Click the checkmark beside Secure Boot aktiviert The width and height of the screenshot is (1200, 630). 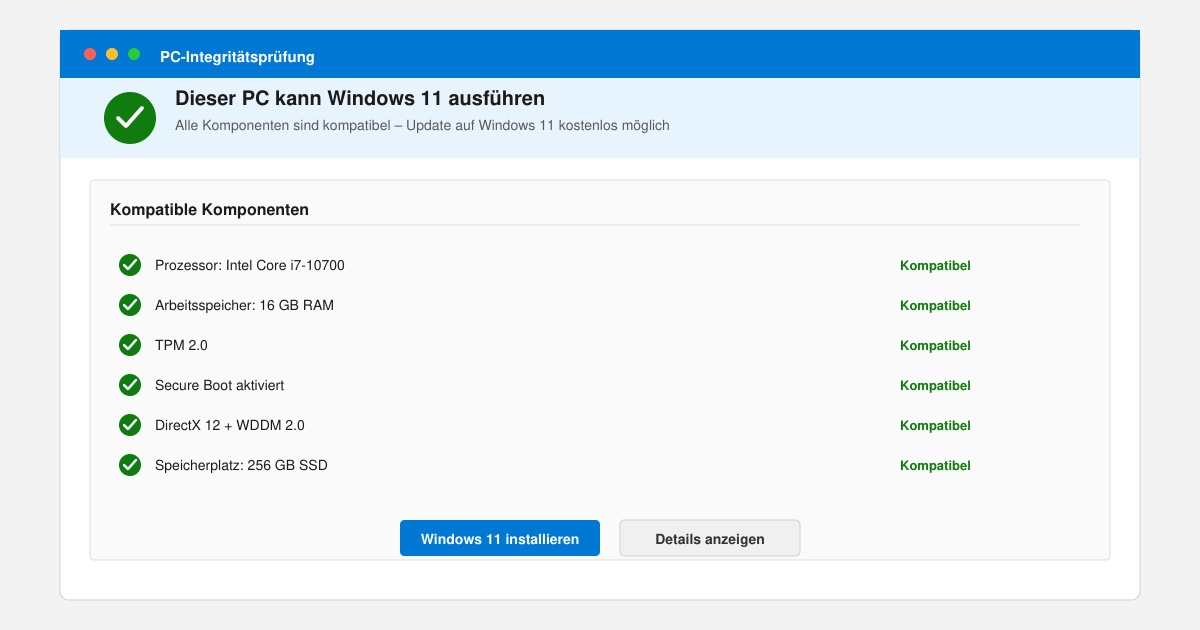130,385
